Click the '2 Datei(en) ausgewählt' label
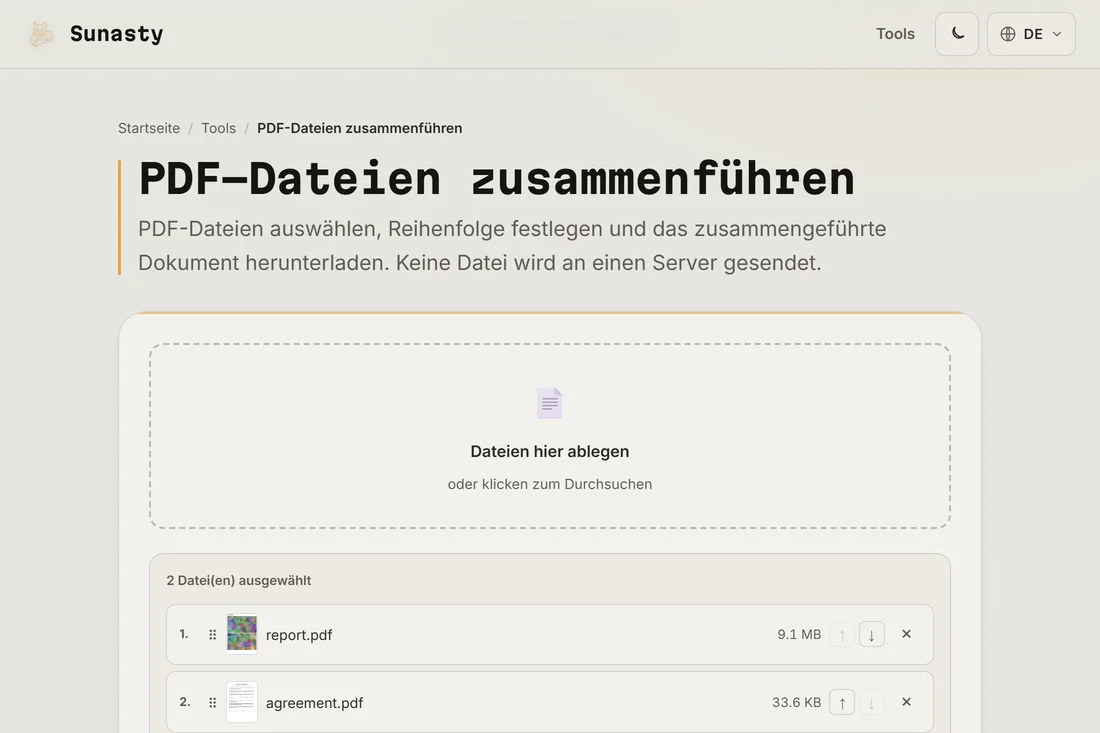The height and width of the screenshot is (733, 1100). (x=239, y=580)
